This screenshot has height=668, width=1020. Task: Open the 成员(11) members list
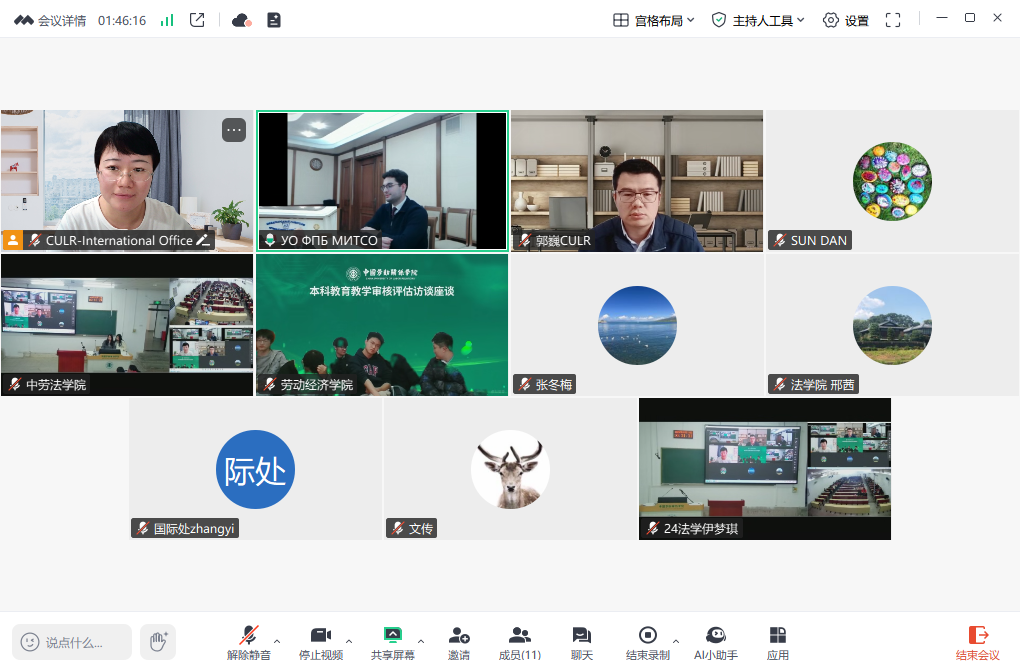[519, 642]
